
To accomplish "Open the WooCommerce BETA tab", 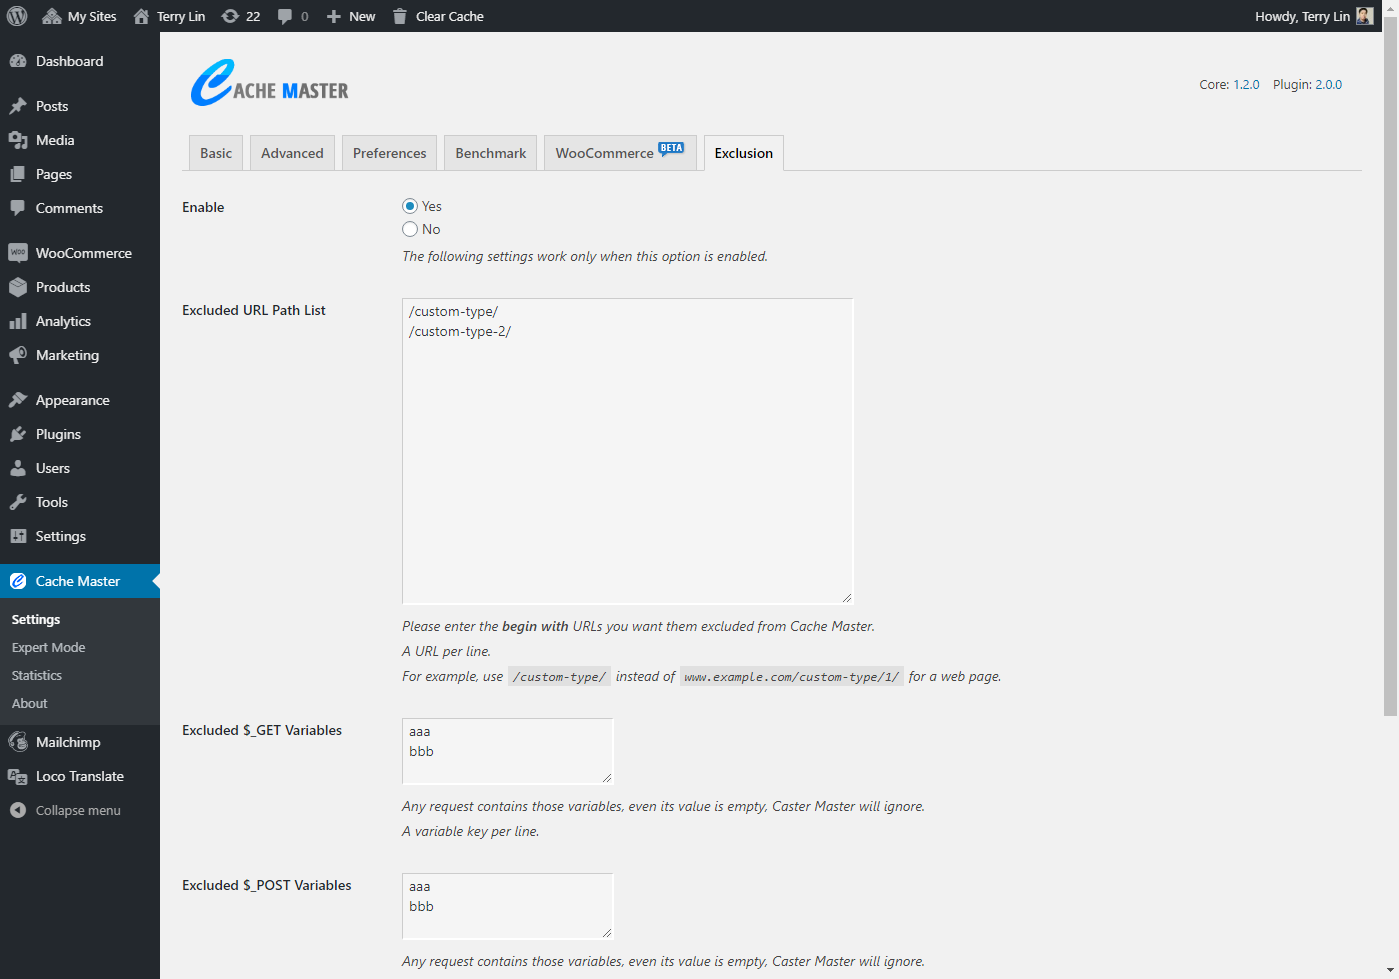I will click(x=620, y=153).
